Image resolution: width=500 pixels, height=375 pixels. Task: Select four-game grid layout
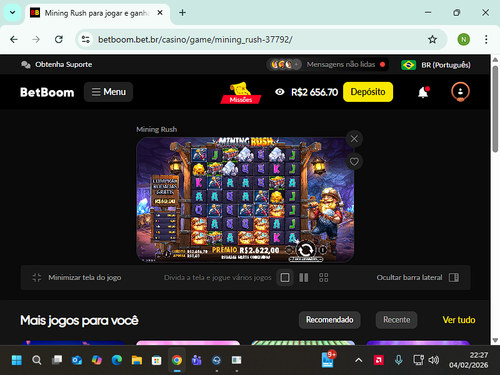pyautogui.click(x=323, y=277)
